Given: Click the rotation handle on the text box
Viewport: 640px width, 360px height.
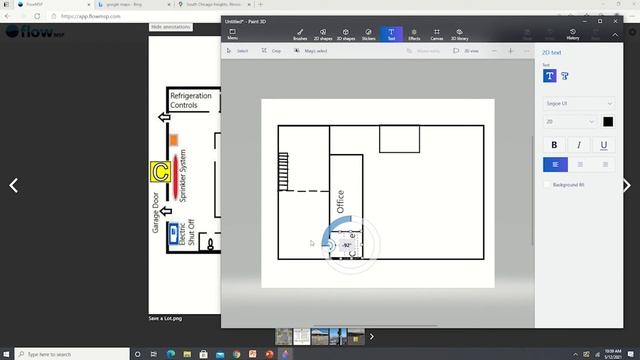Looking at the screenshot, I should point(329,245).
